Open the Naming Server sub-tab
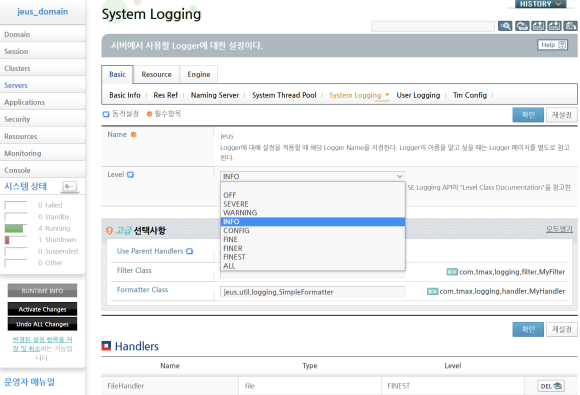The height and width of the screenshot is (395, 580). [x=215, y=95]
